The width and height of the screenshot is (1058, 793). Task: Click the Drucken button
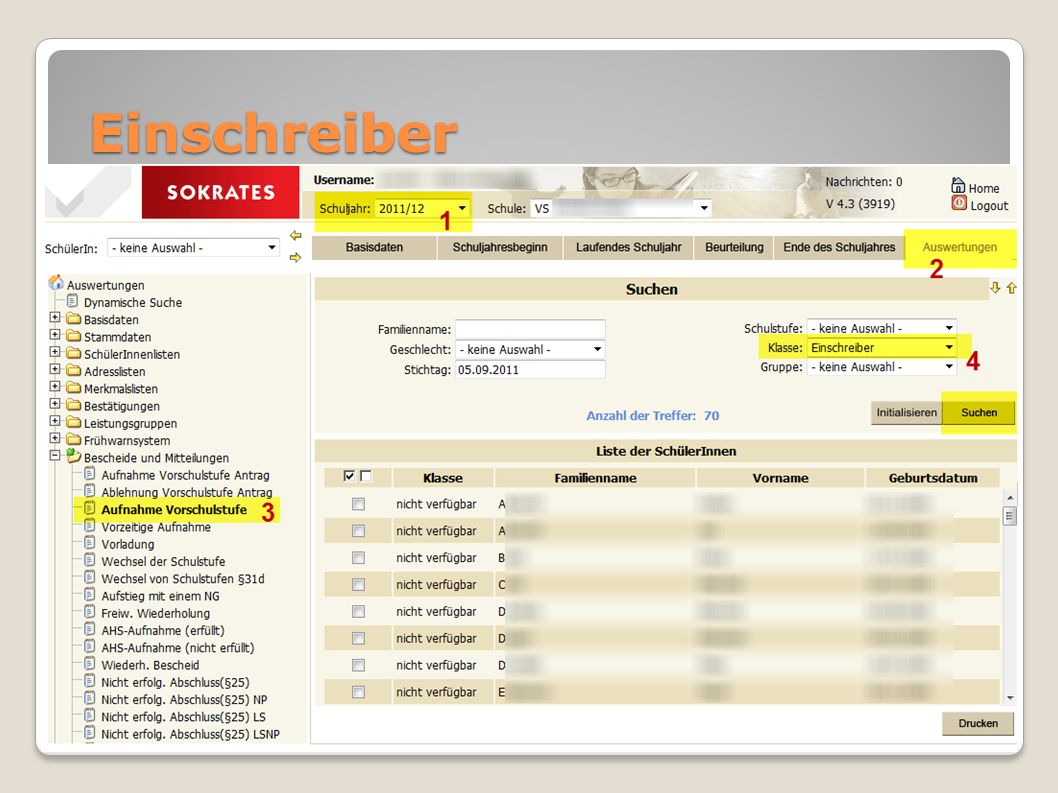[x=978, y=723]
